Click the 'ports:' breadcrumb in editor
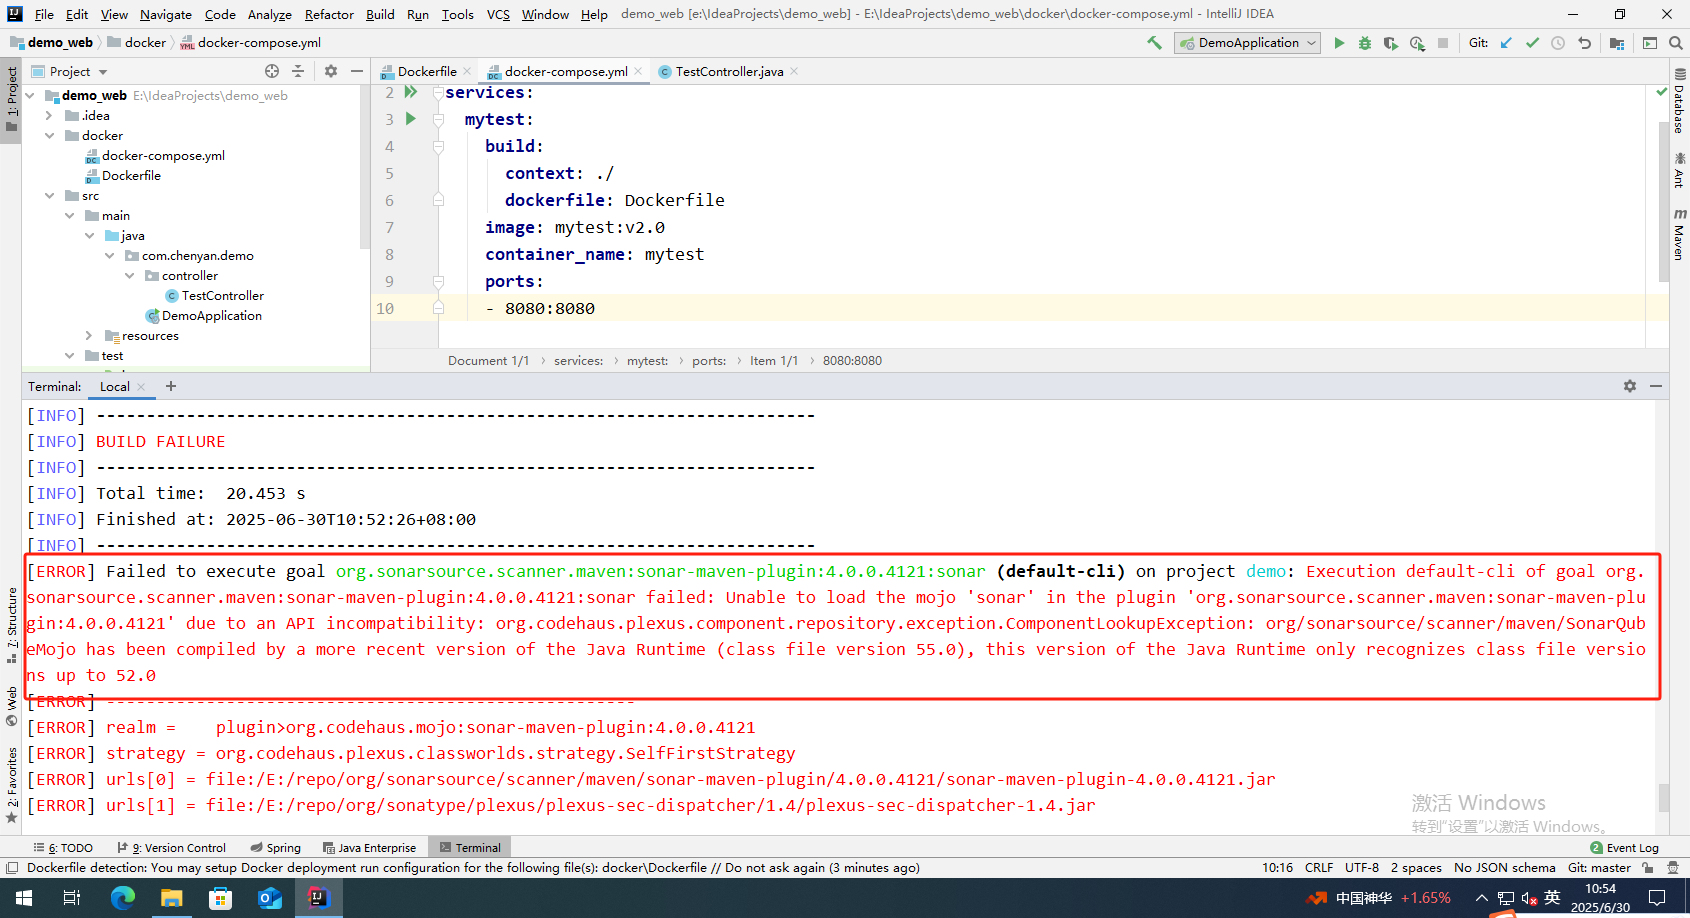This screenshot has width=1690, height=918. (709, 361)
